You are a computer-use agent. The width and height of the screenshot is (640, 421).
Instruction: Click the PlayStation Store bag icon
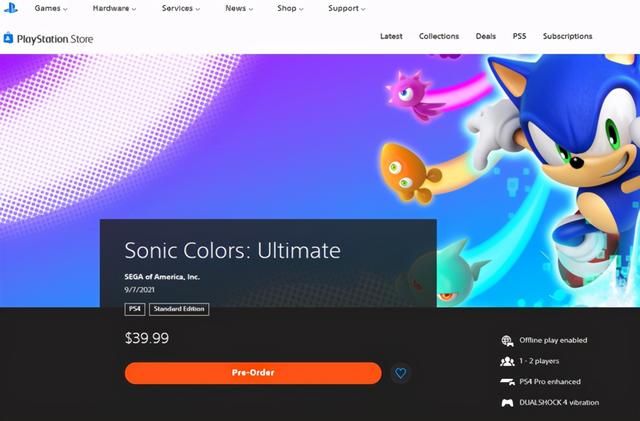coord(8,38)
